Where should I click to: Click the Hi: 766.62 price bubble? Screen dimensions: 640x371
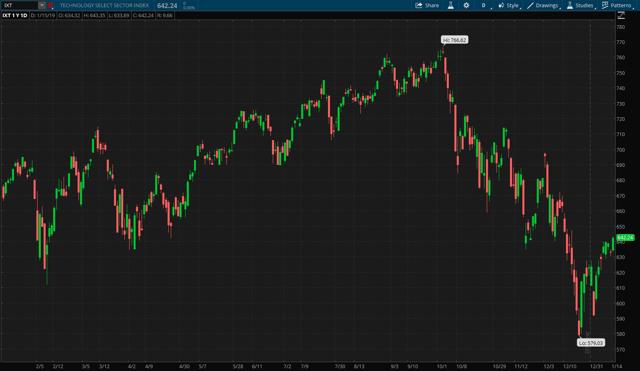point(454,40)
